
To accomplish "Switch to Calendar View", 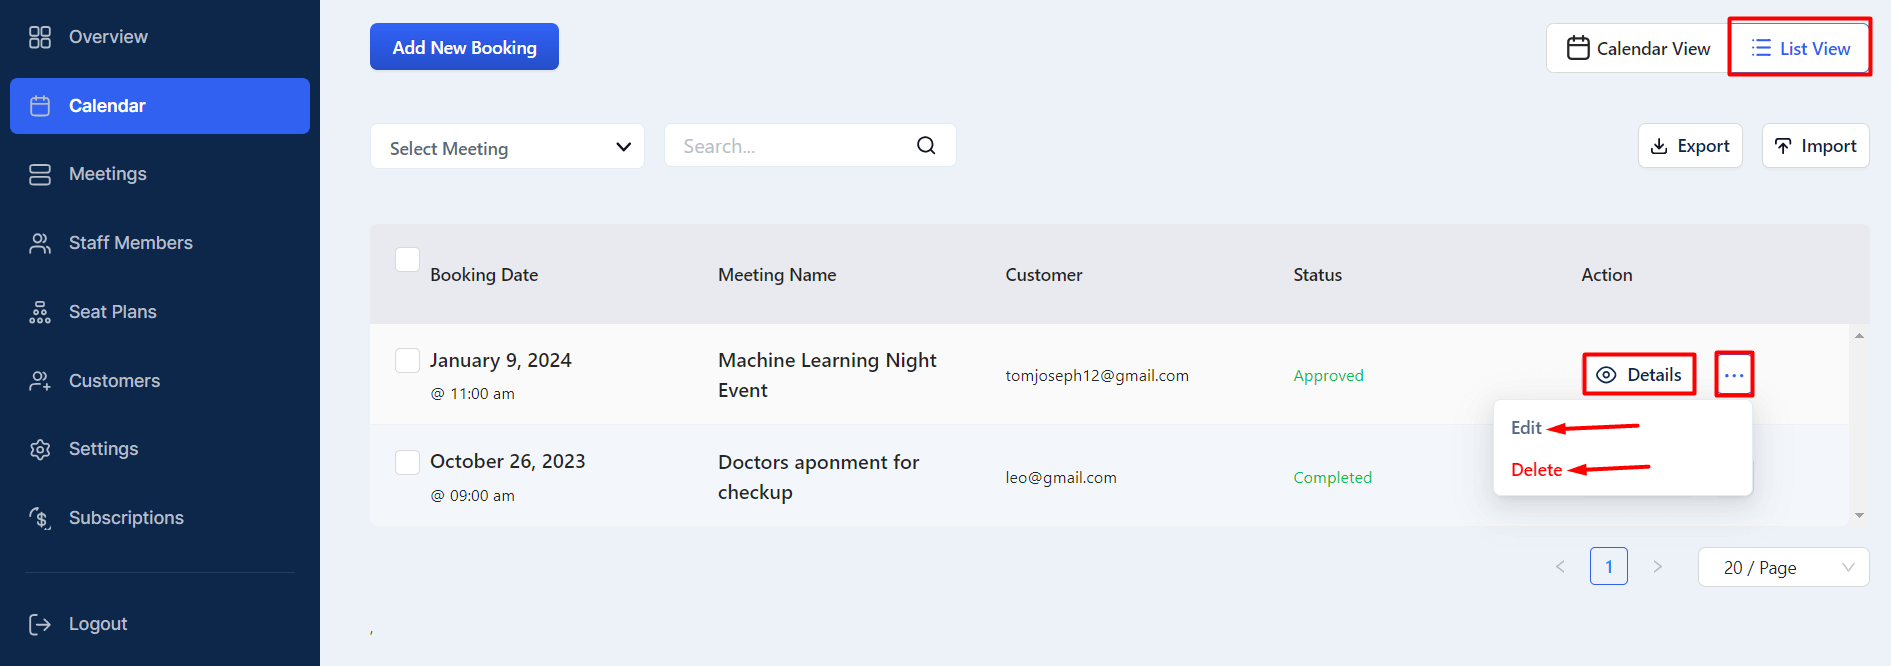I will [x=1638, y=48].
